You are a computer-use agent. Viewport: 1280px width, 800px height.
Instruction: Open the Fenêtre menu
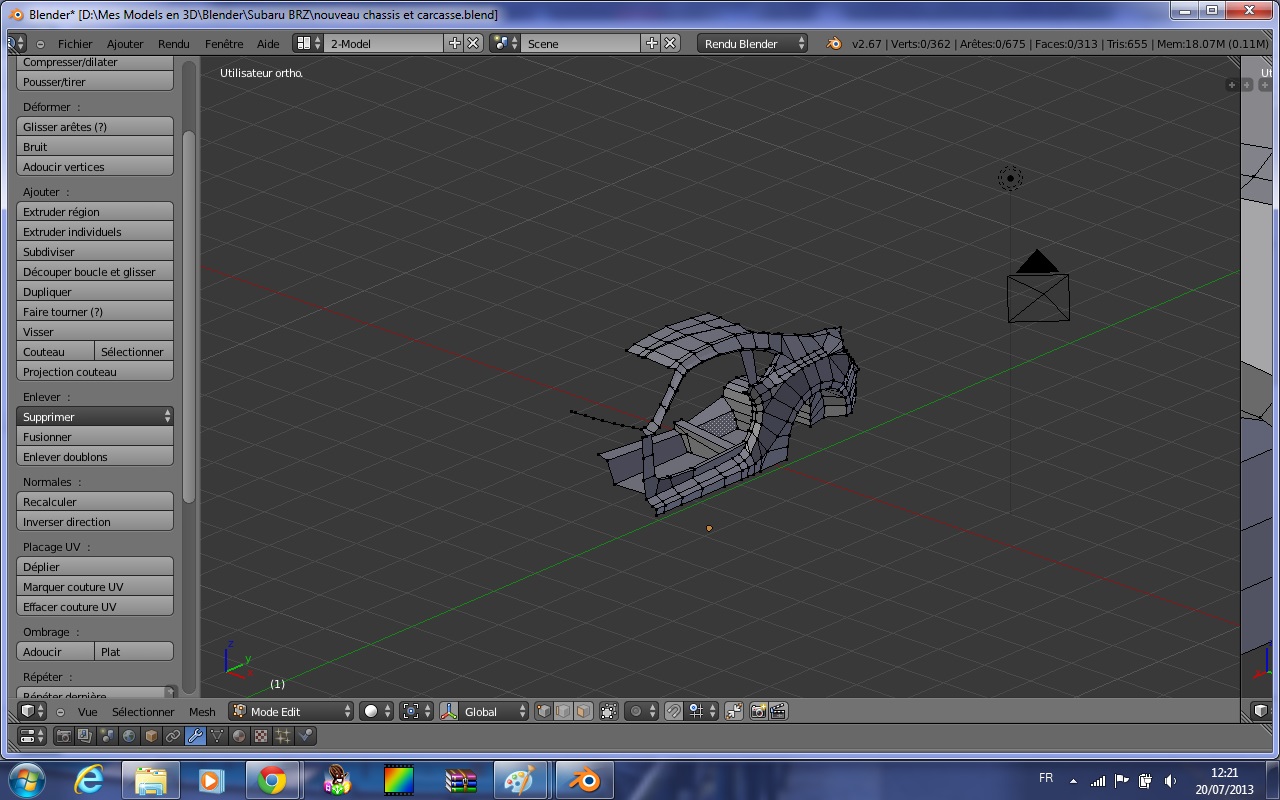pyautogui.click(x=224, y=44)
